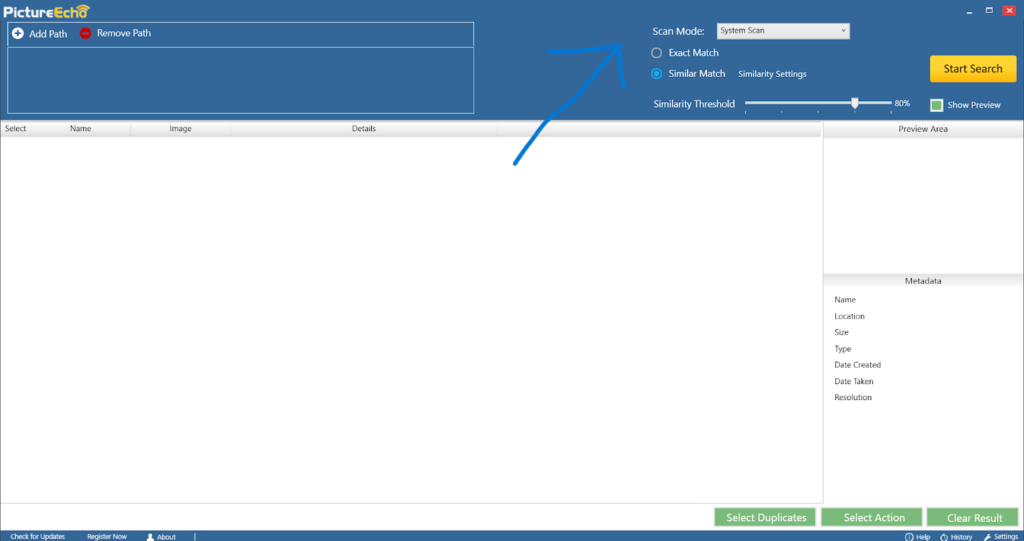Click the red Remove Path icon

[86, 33]
